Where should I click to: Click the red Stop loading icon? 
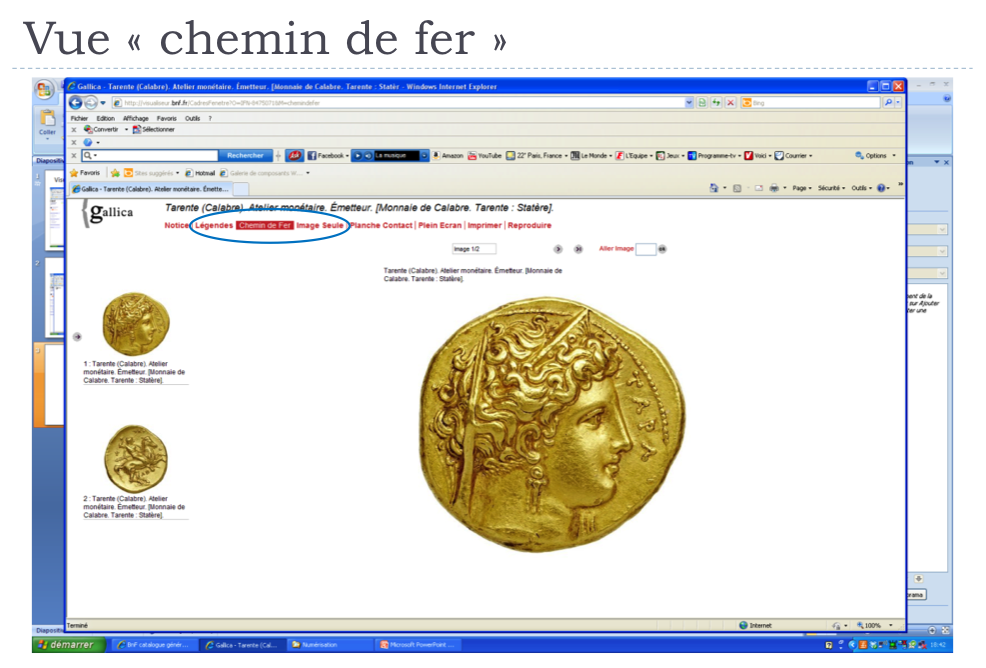point(730,103)
